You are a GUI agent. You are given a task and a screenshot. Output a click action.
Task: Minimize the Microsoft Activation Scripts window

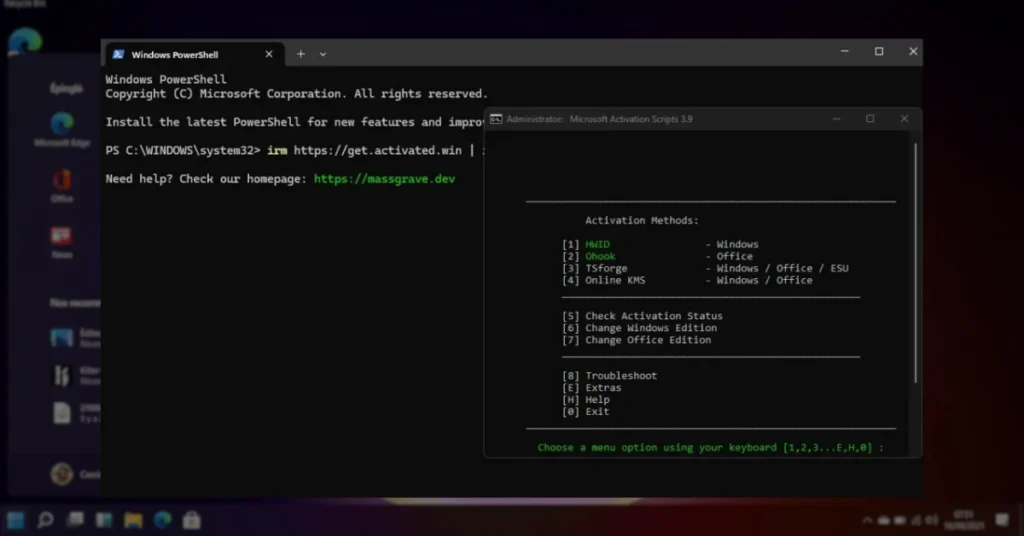(x=836, y=119)
